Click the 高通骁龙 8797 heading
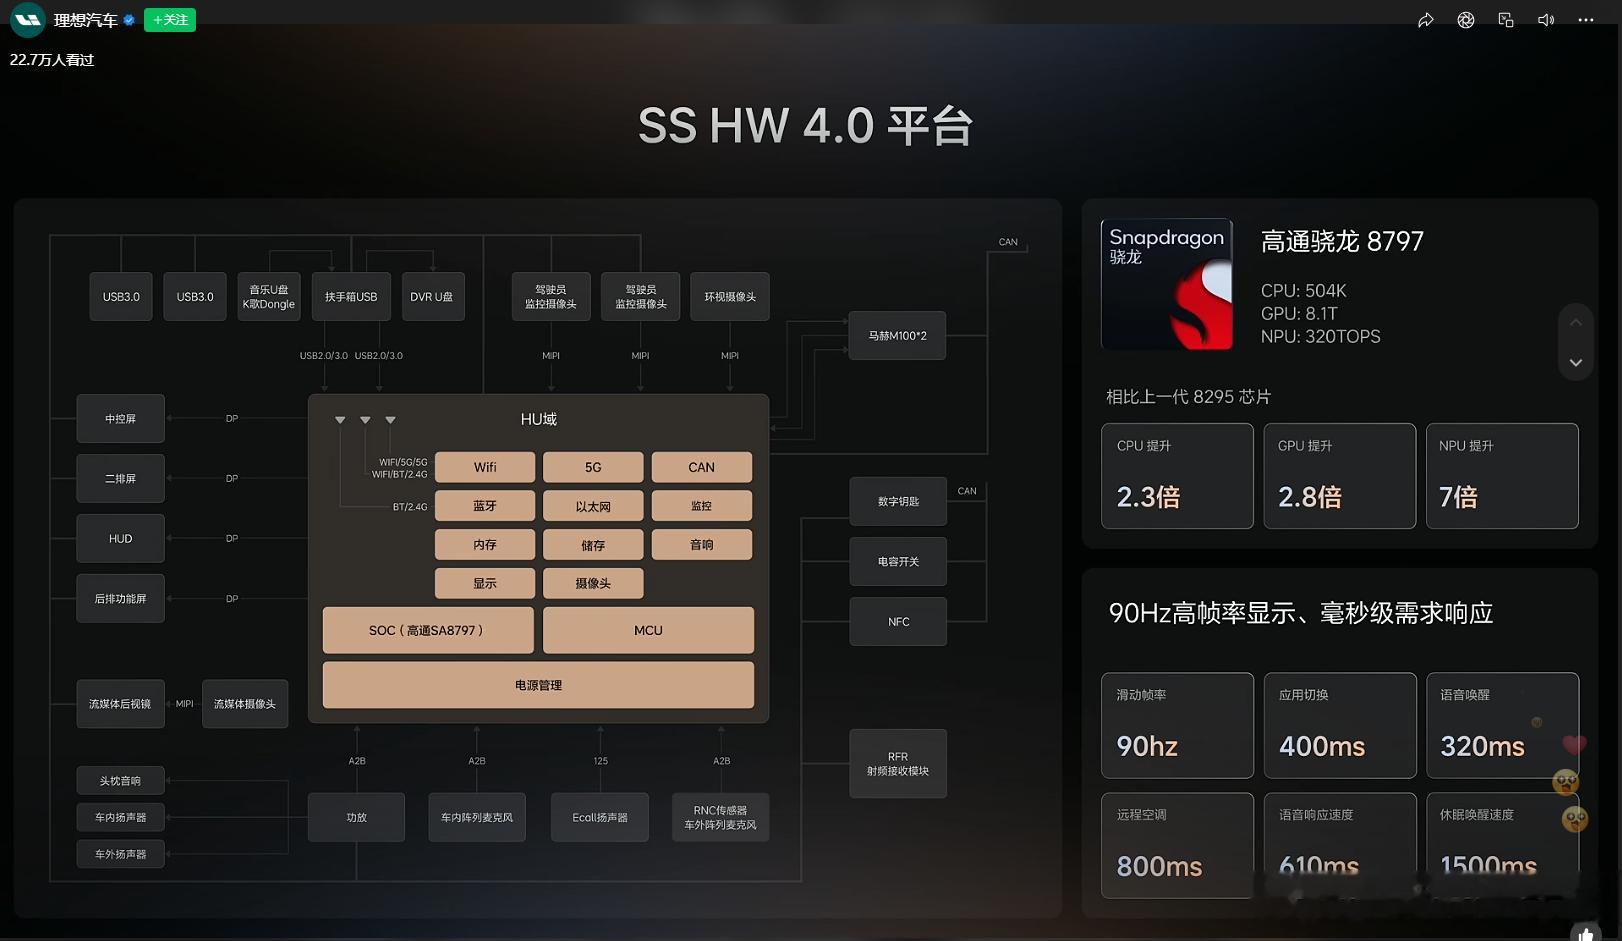 pos(1342,242)
